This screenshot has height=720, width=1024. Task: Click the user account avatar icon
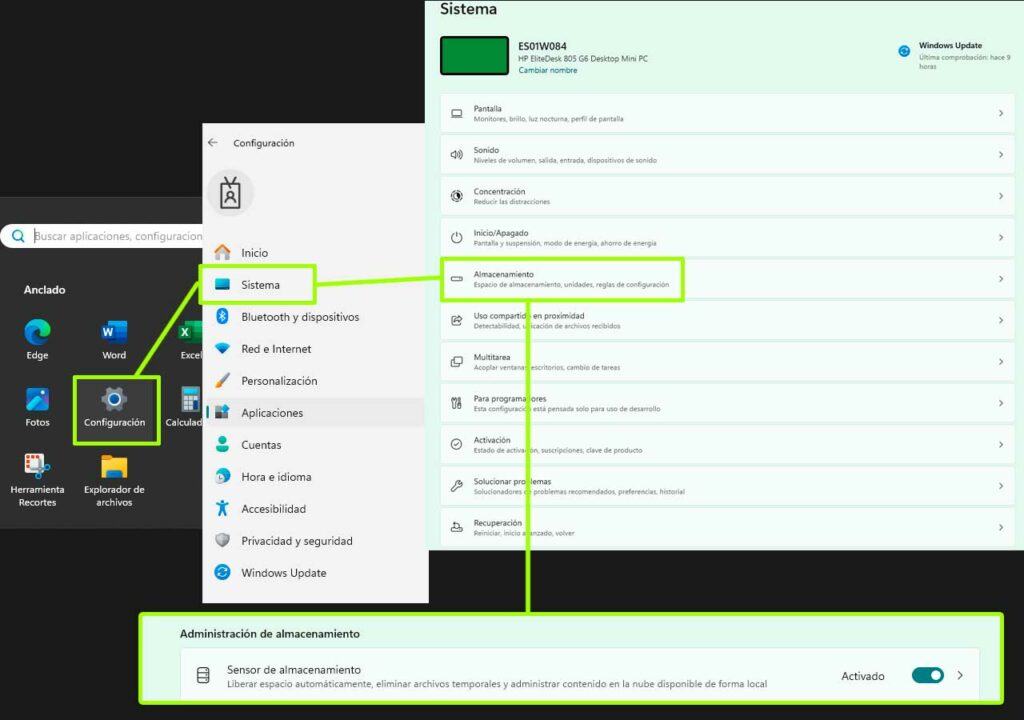point(231,194)
